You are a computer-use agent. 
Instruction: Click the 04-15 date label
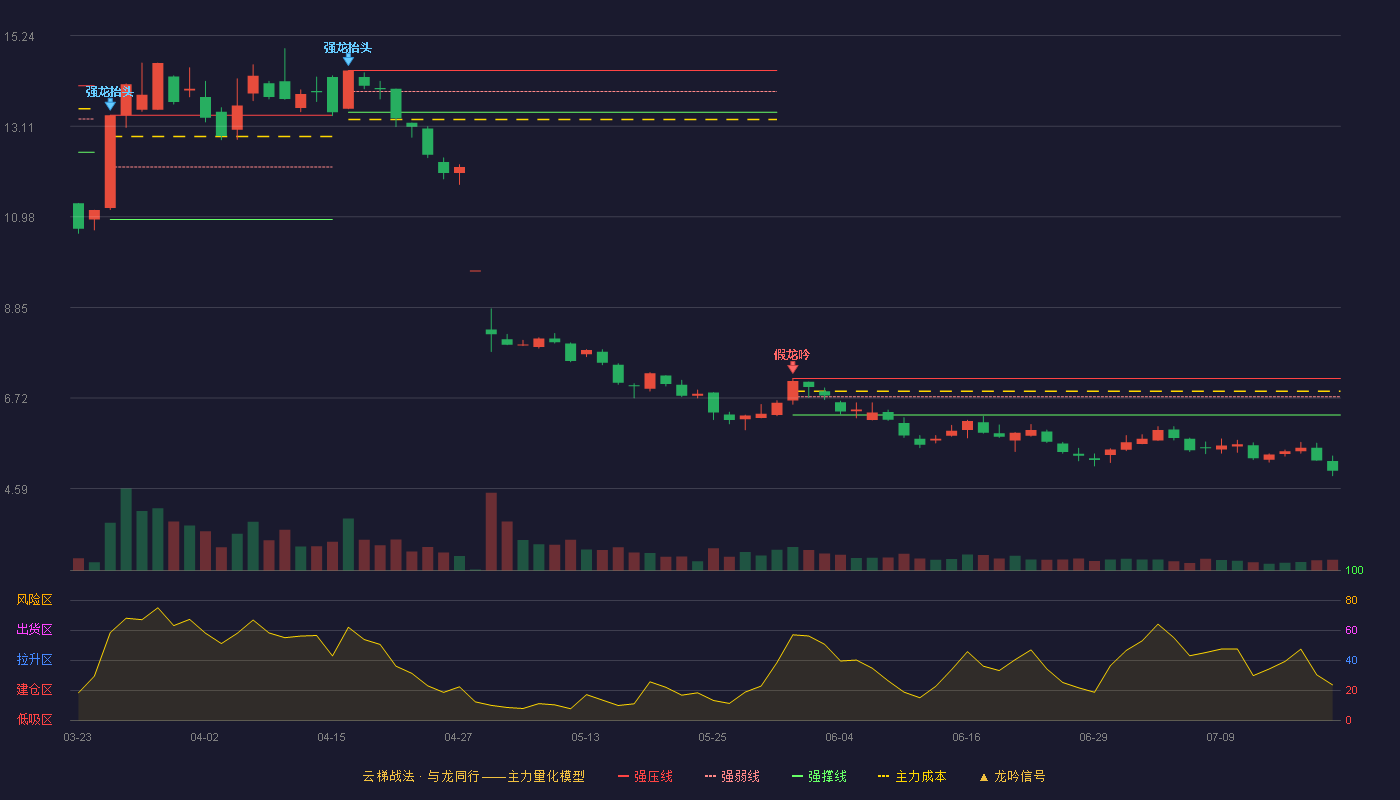331,737
